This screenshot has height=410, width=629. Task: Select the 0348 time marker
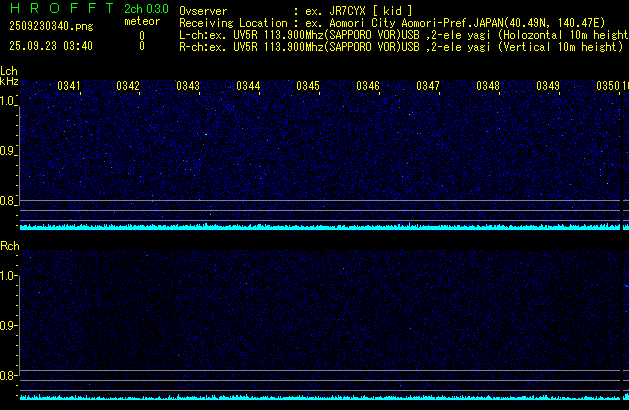pos(488,87)
